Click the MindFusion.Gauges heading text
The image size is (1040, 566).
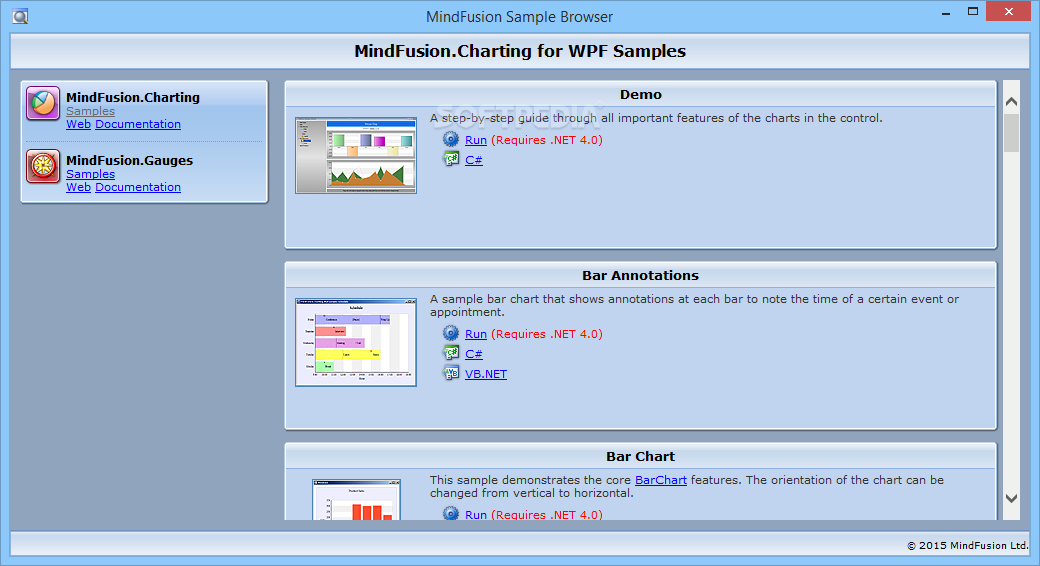click(x=129, y=160)
